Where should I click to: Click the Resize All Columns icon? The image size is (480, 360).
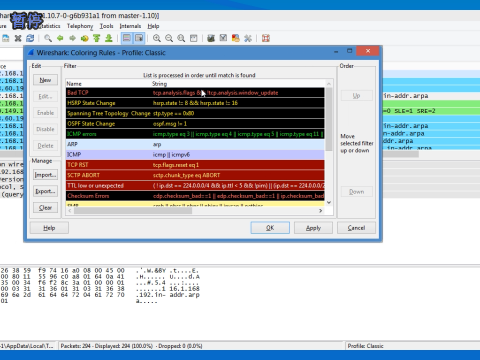(193, 38)
